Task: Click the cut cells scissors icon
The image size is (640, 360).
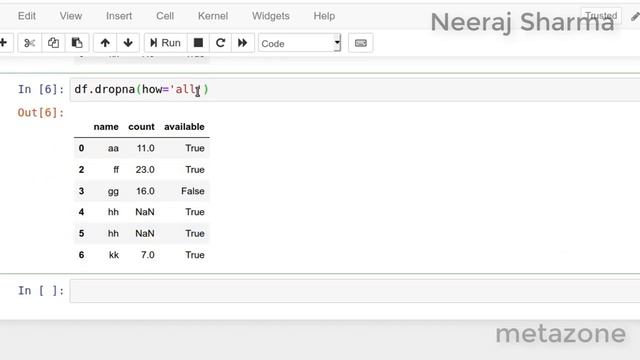Action: pyautogui.click(x=29, y=43)
